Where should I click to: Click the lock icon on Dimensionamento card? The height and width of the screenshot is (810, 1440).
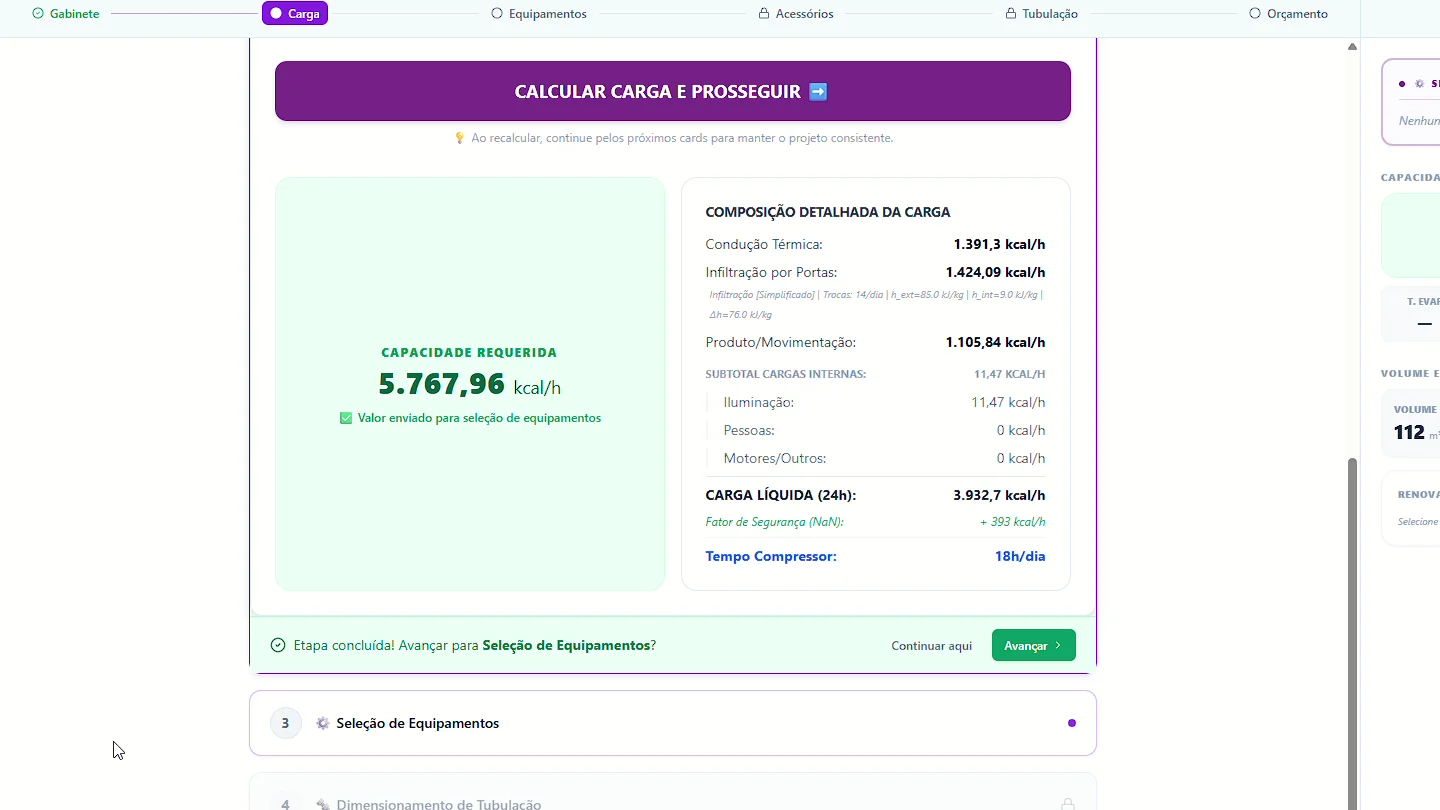point(1068,804)
